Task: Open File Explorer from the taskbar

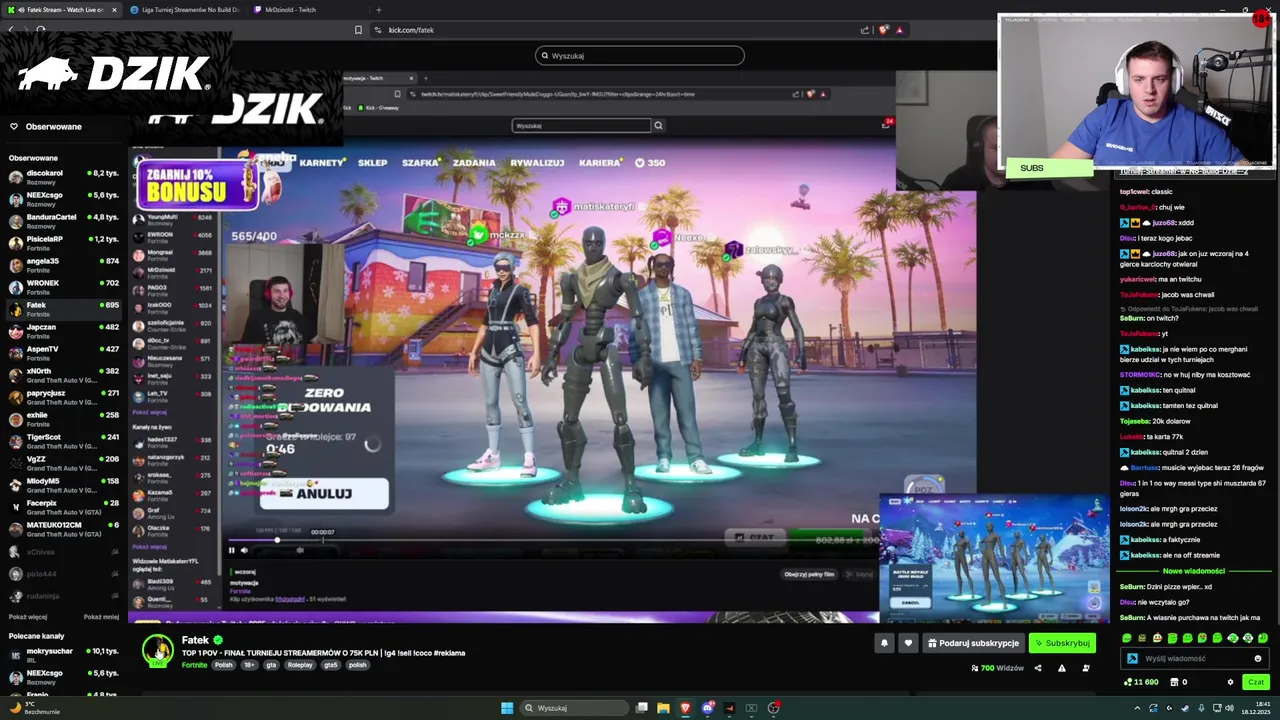Action: tap(663, 708)
